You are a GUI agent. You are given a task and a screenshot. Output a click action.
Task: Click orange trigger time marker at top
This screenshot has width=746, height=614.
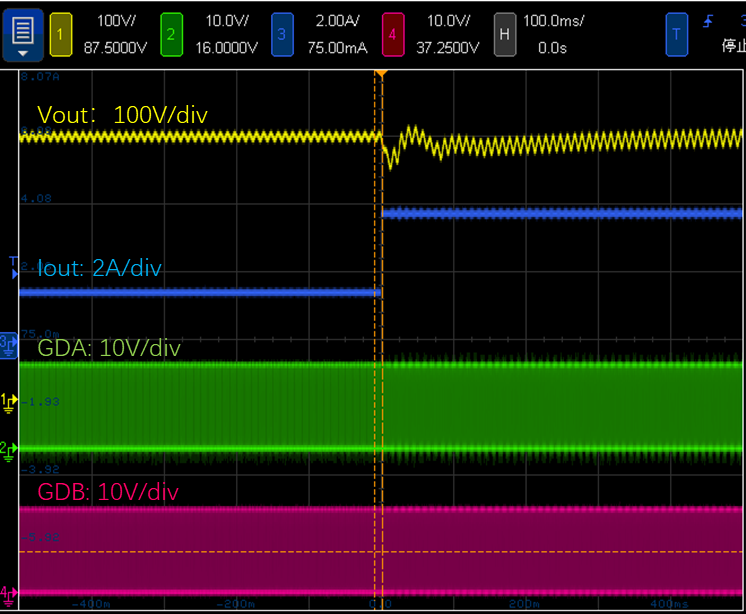379,74
